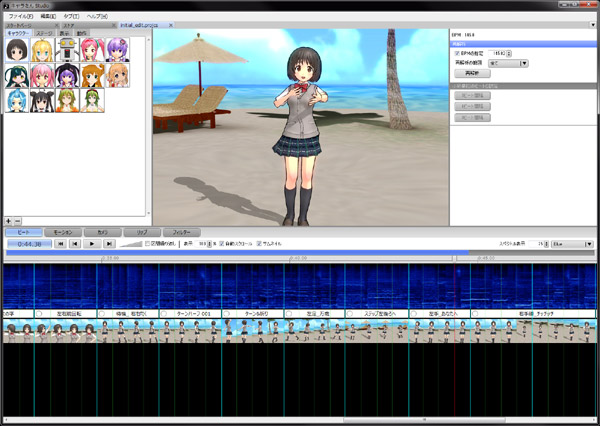Select the black-haired girl character thumbnail

pos(16,50)
